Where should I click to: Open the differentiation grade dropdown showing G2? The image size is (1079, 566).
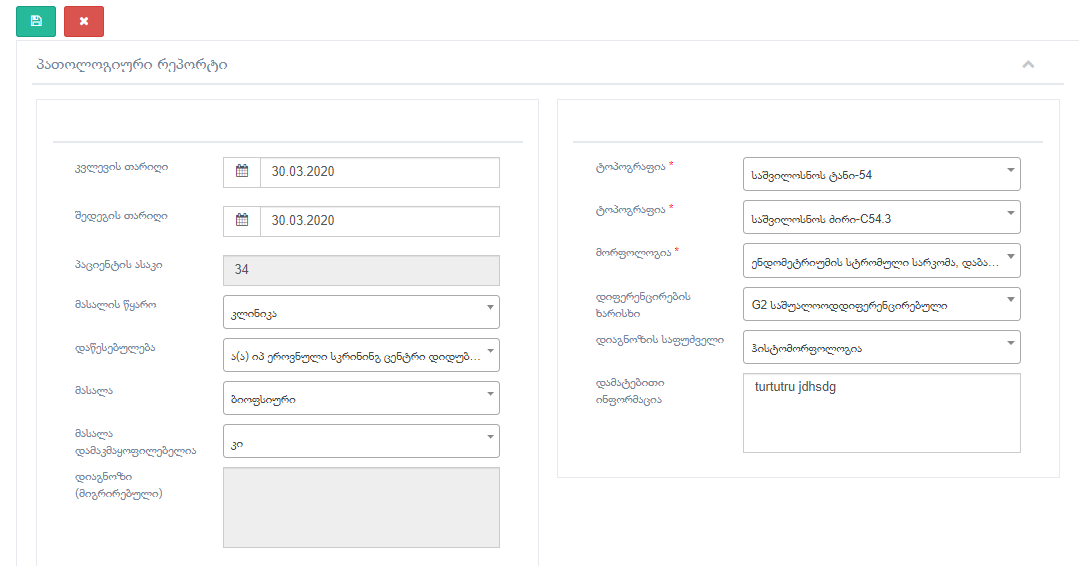(881, 304)
